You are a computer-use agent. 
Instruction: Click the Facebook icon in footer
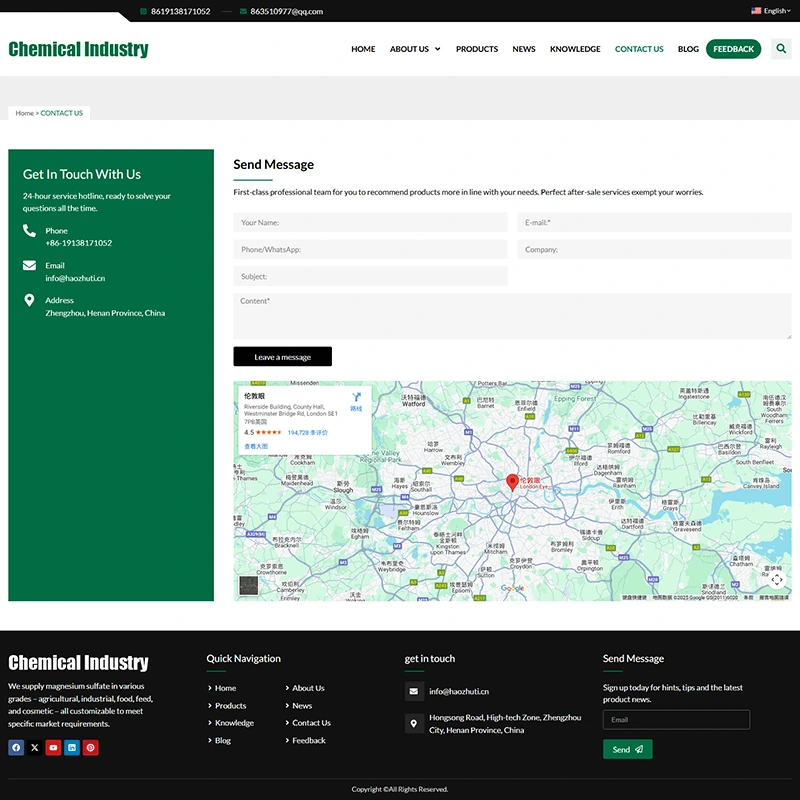pyautogui.click(x=16, y=747)
